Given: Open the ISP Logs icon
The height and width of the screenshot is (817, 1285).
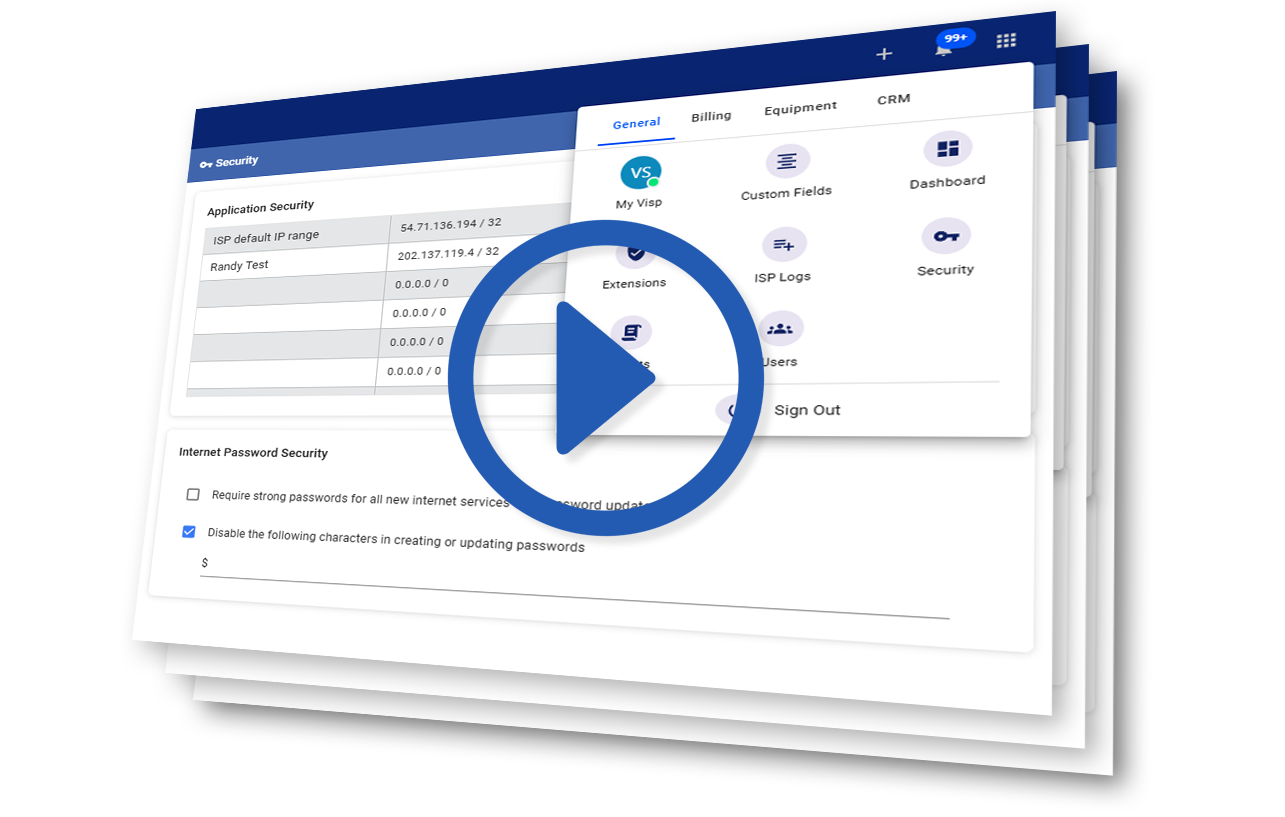Looking at the screenshot, I should [784, 245].
